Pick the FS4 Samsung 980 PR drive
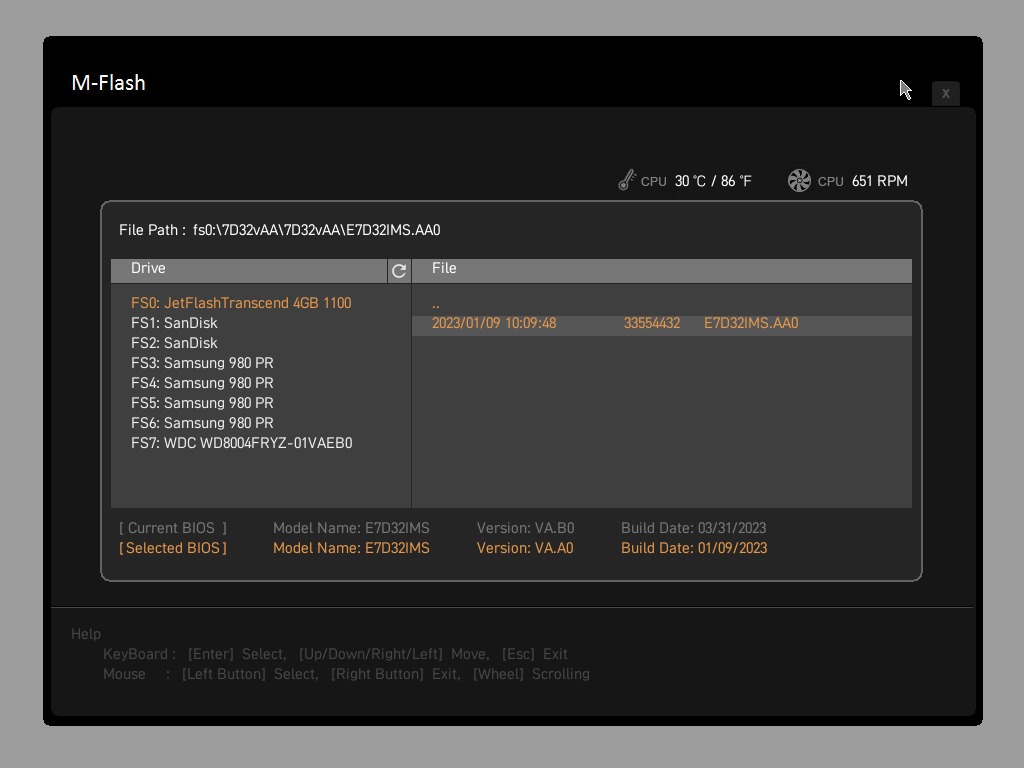The width and height of the screenshot is (1024, 768). (x=202, y=383)
